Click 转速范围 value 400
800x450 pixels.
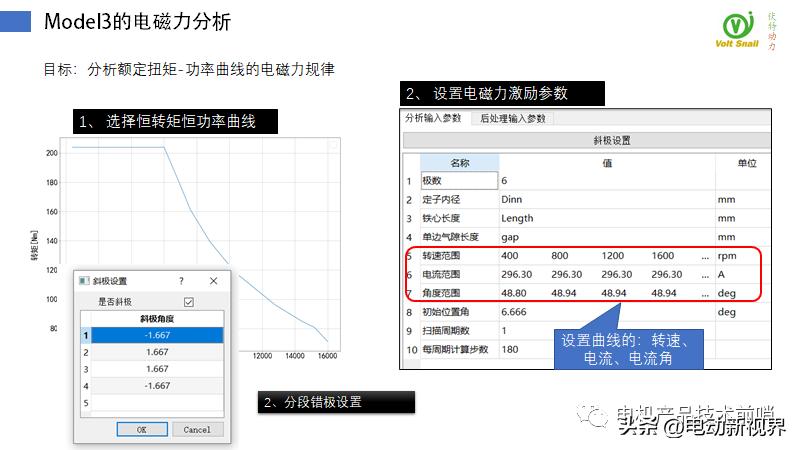[x=510, y=256]
